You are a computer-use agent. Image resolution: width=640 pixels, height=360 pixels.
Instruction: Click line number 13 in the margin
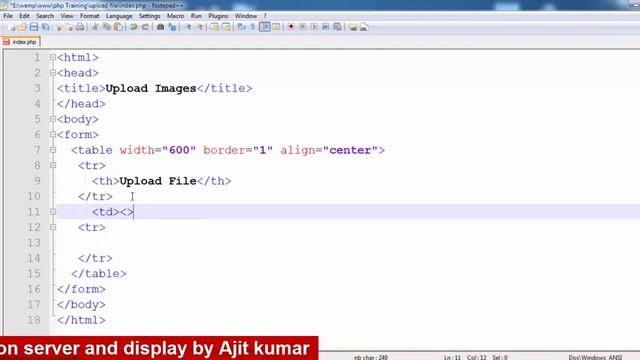(x=33, y=243)
